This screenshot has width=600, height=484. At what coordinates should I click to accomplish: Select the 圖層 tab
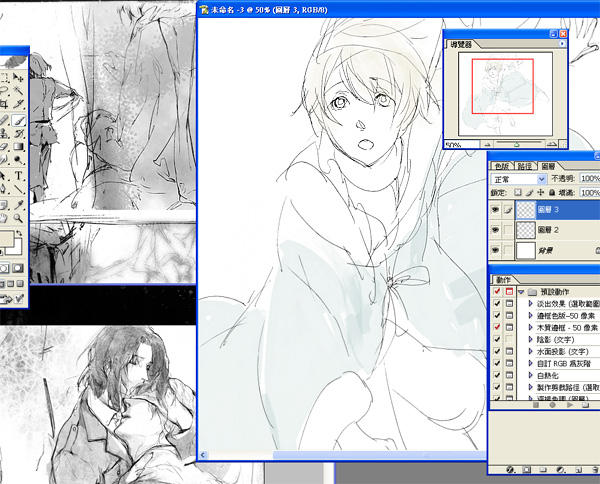point(548,166)
